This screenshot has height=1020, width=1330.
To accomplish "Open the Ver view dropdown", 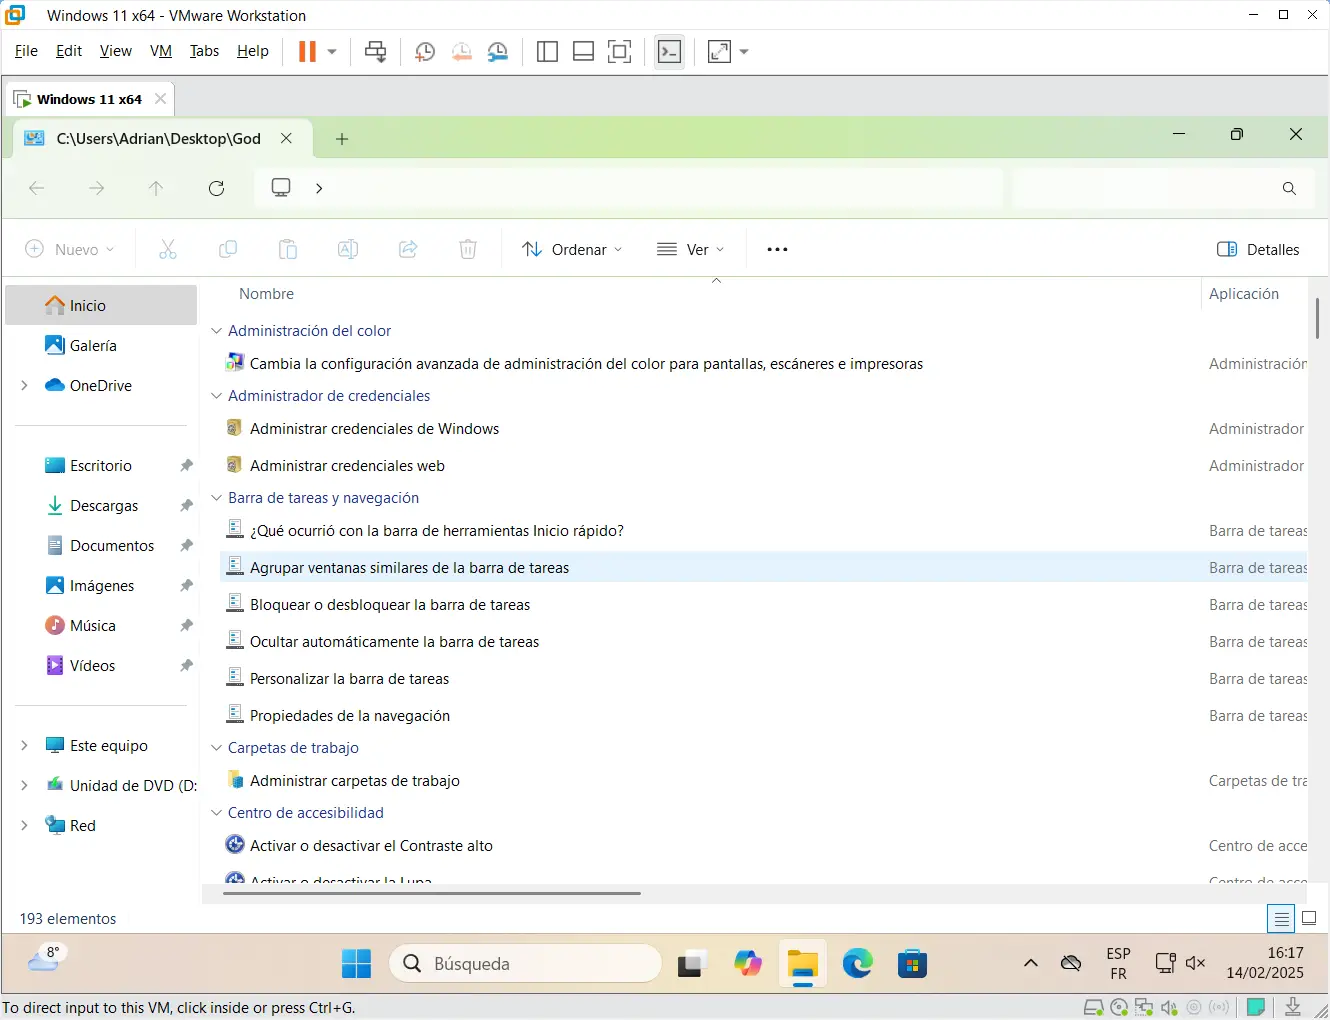I will click(691, 249).
